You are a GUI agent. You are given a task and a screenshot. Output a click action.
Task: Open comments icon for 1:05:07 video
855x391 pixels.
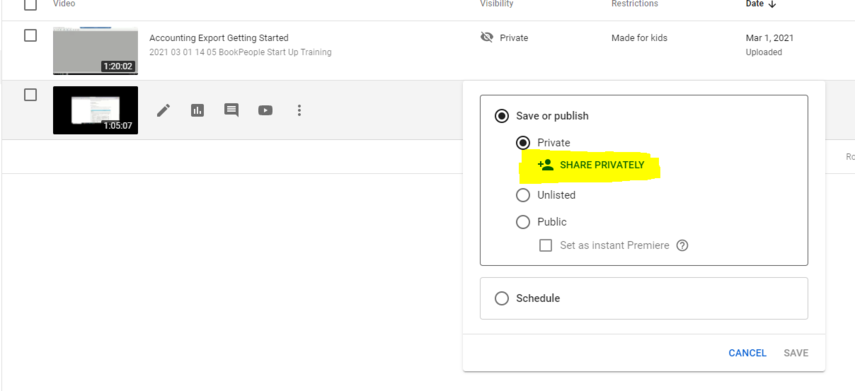231,110
